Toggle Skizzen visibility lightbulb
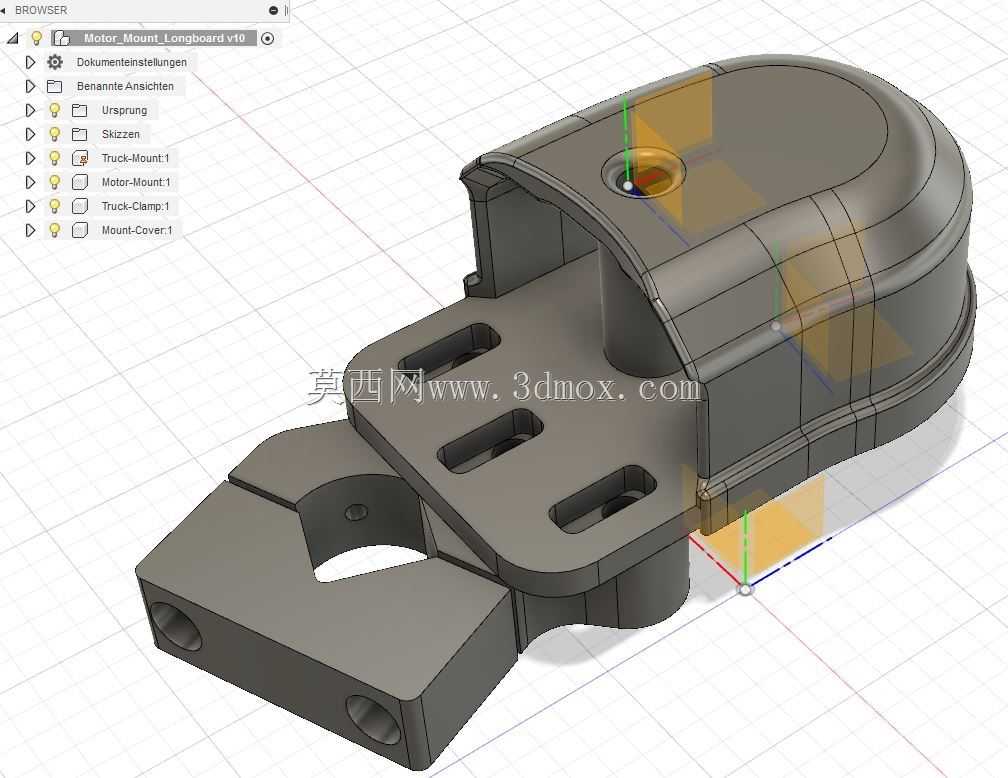This screenshot has height=778, width=1008. [55, 134]
